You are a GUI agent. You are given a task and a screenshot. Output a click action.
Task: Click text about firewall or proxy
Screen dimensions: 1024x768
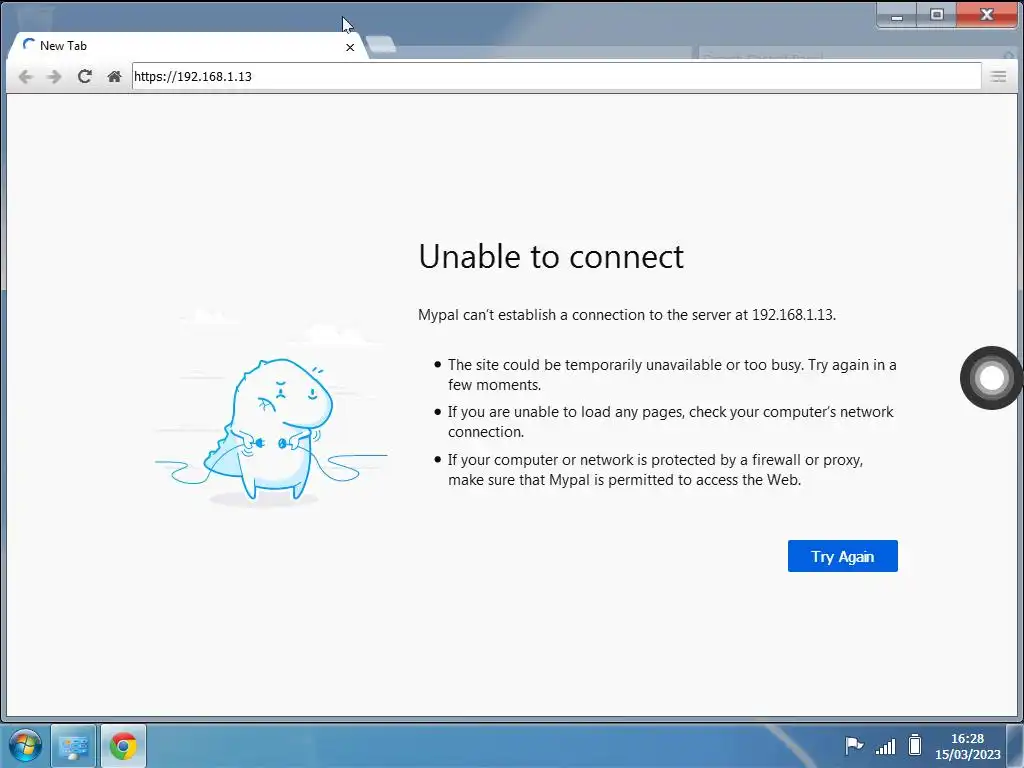655,470
